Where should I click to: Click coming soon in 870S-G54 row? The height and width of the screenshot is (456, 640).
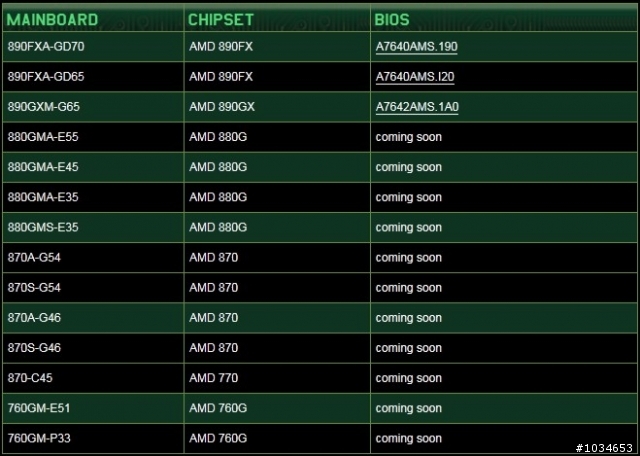tap(409, 288)
